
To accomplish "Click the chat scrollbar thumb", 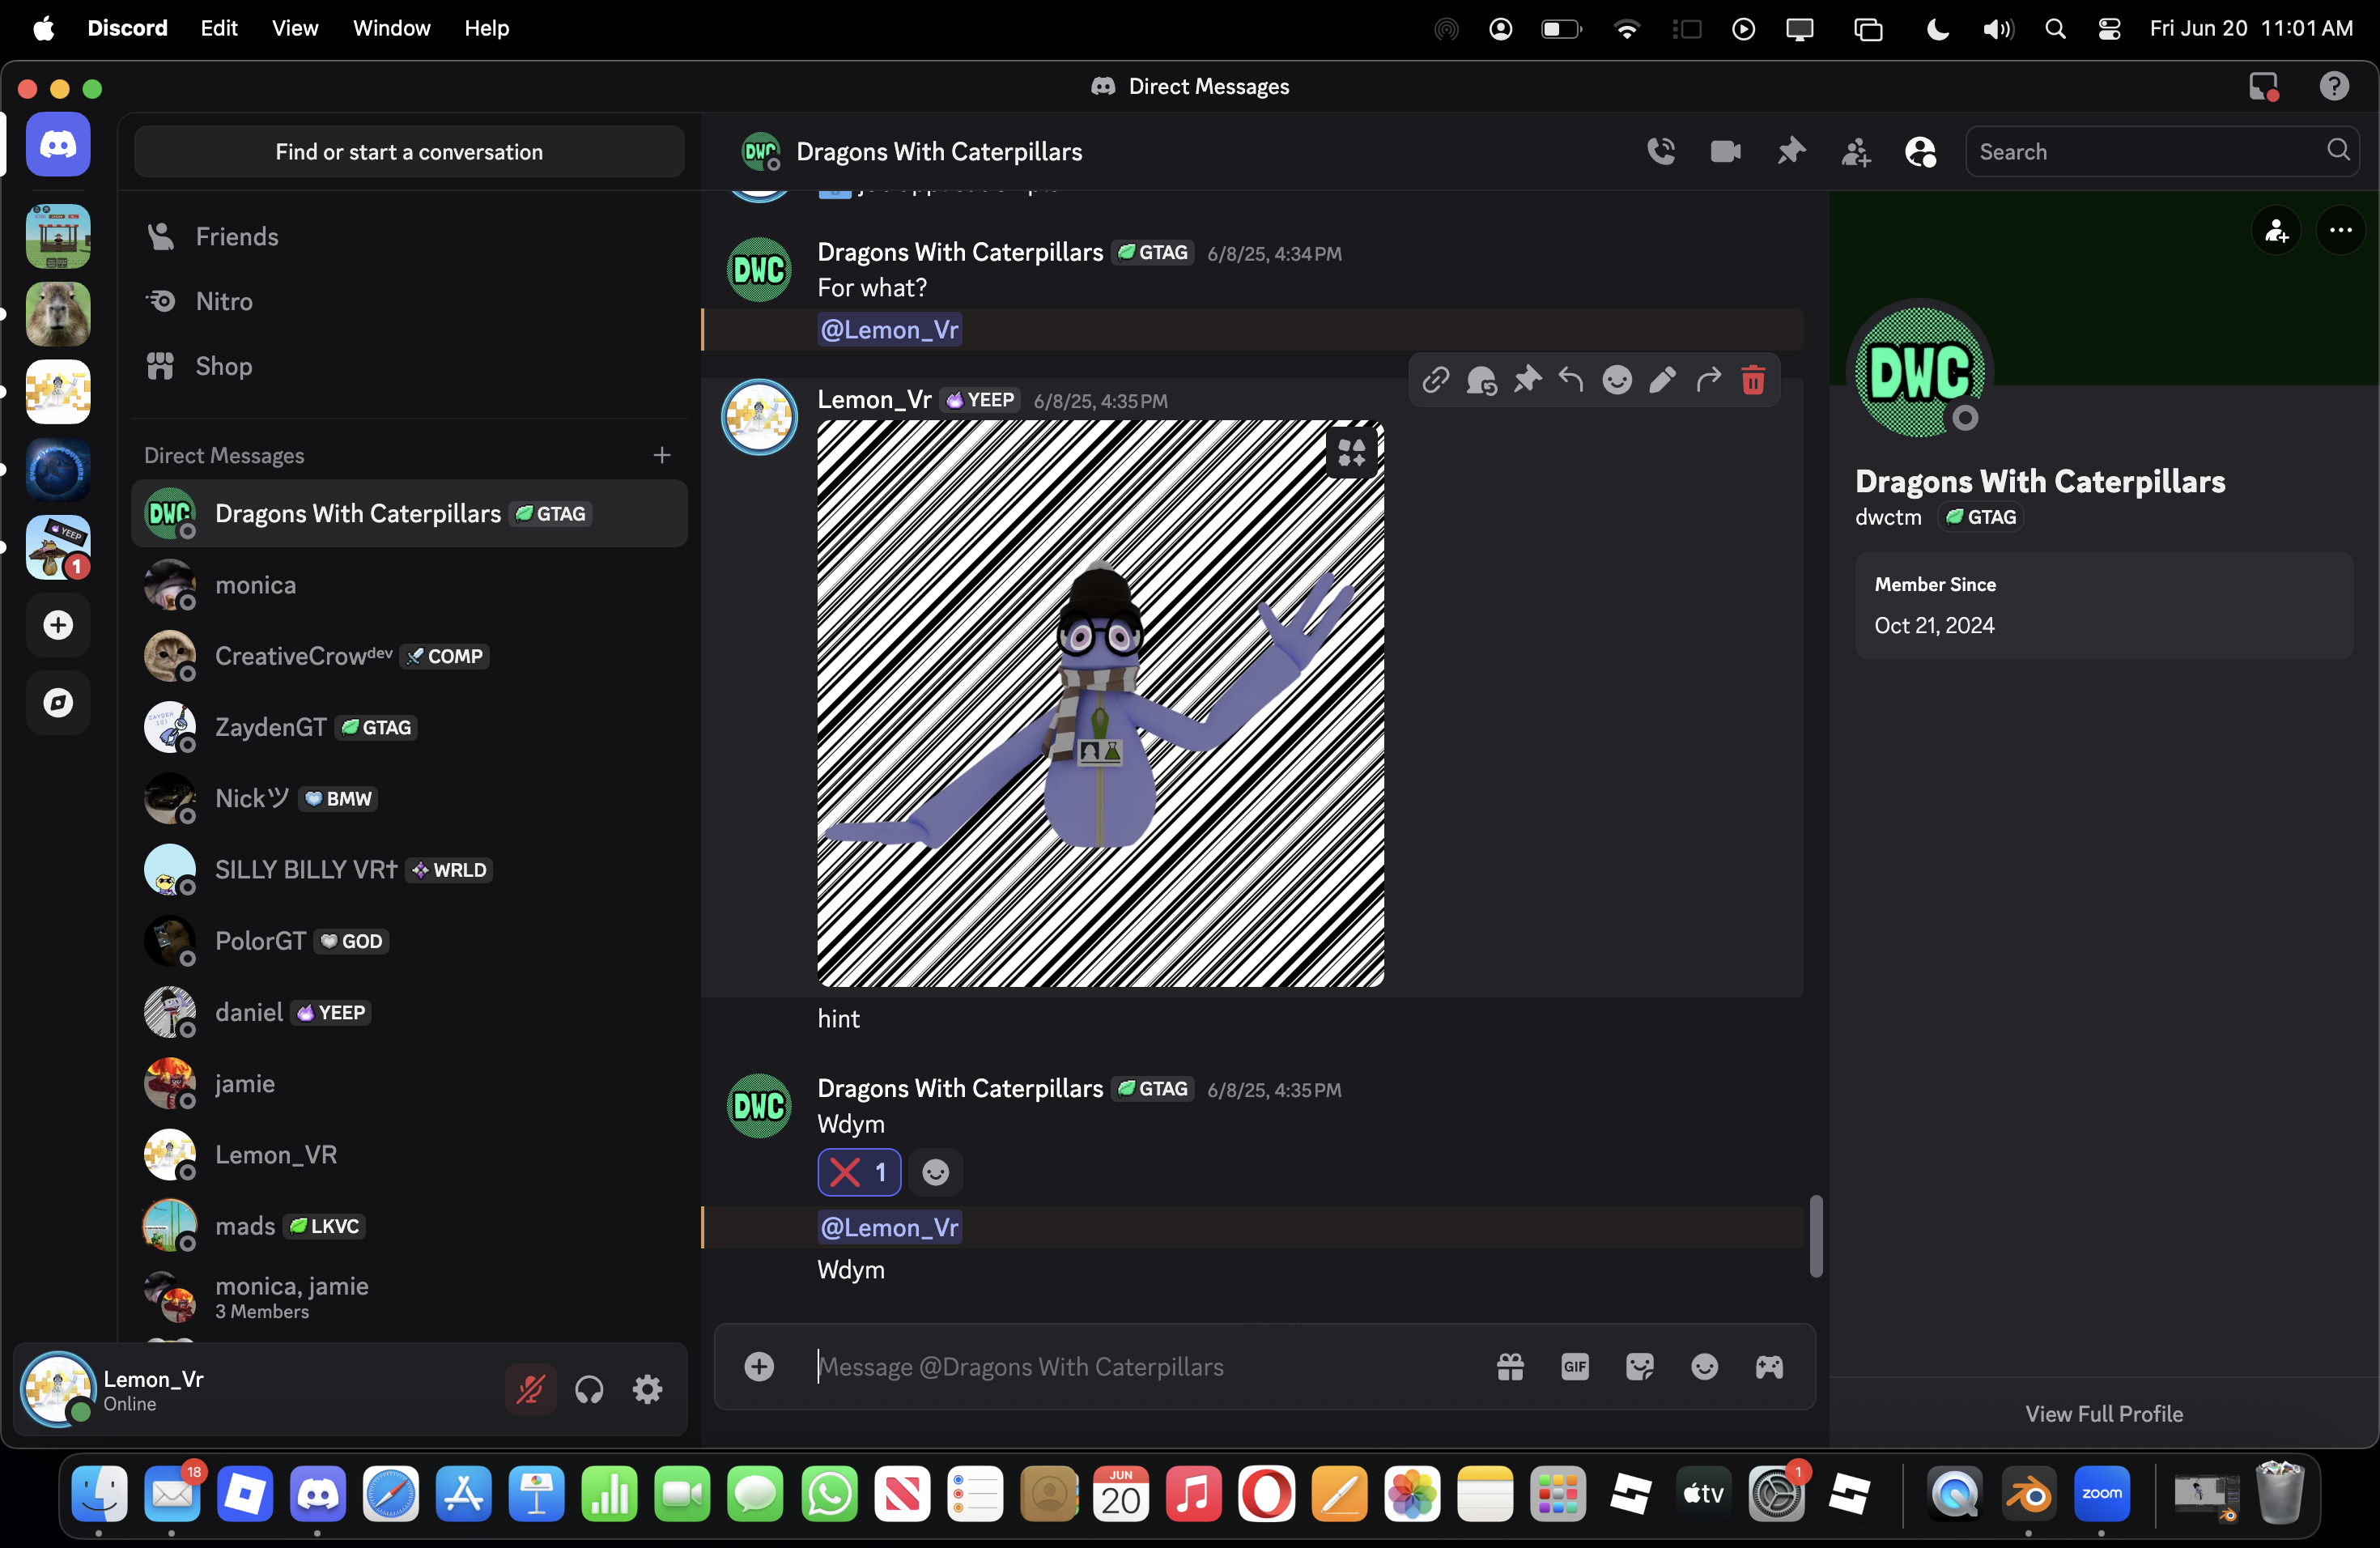I will (x=1816, y=1236).
